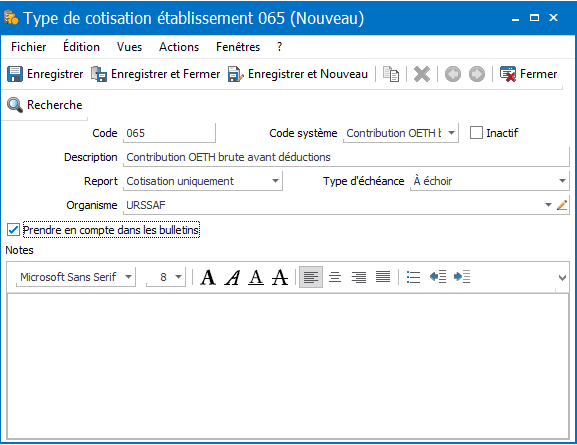577x445 pixels.
Task: Decrease indent in Notes toolbar
Action: click(438, 277)
